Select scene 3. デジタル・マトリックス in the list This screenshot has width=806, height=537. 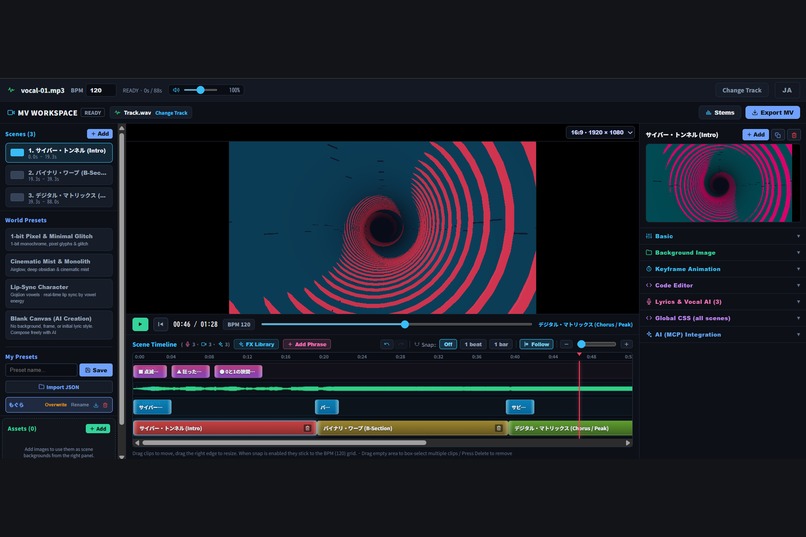click(59, 197)
